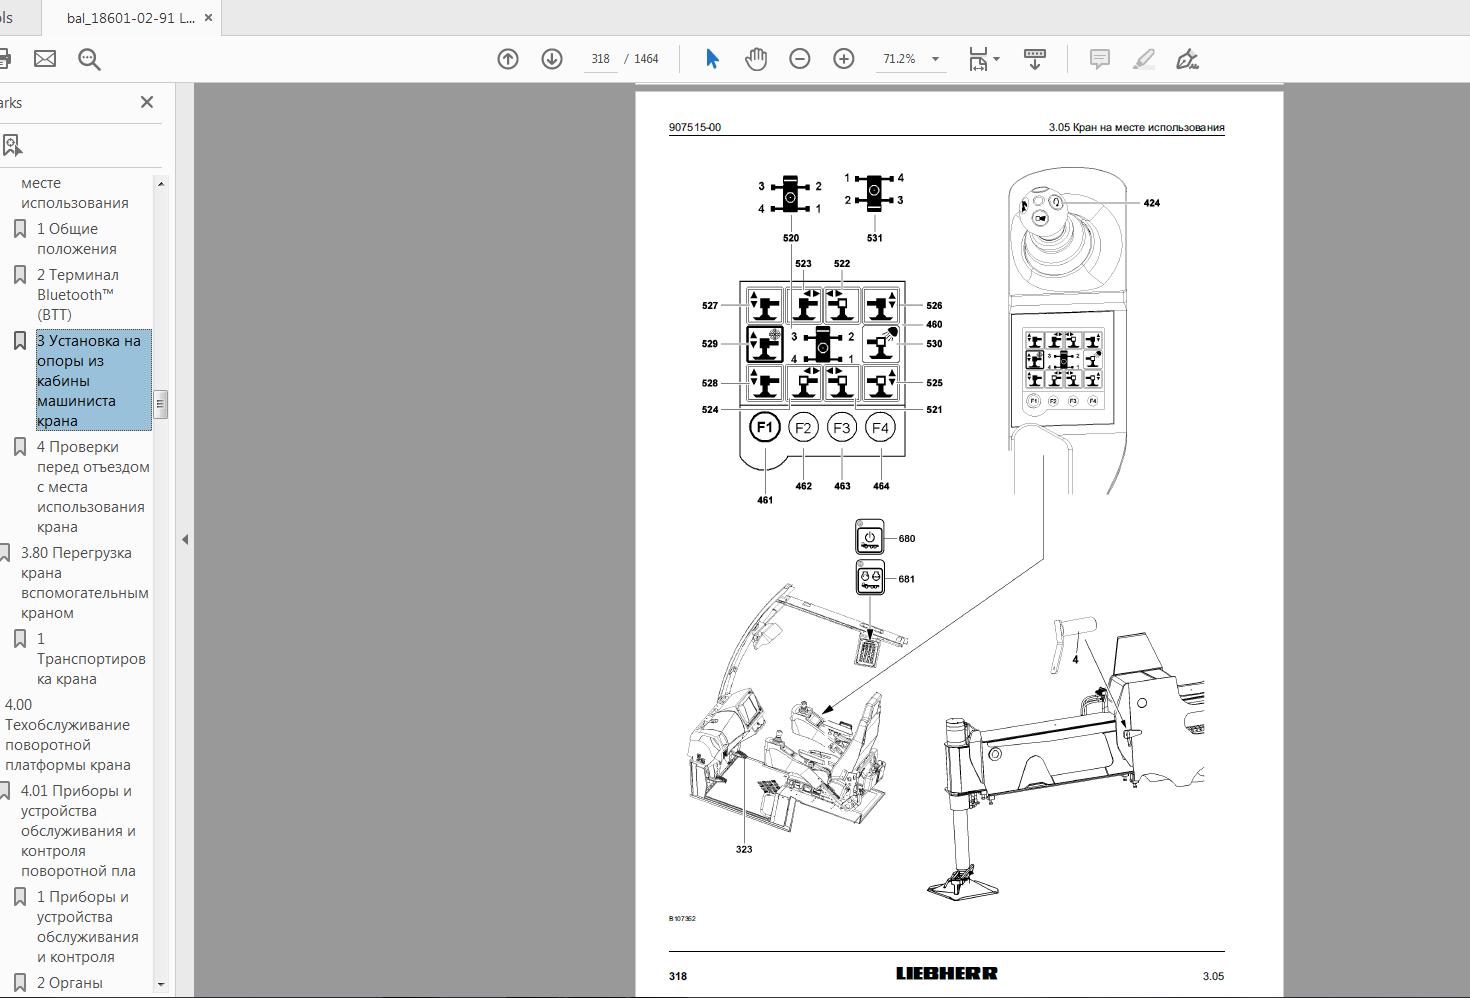This screenshot has height=998, width=1470.
Task: Go to the next page with down arrow
Action: pyautogui.click(x=551, y=58)
